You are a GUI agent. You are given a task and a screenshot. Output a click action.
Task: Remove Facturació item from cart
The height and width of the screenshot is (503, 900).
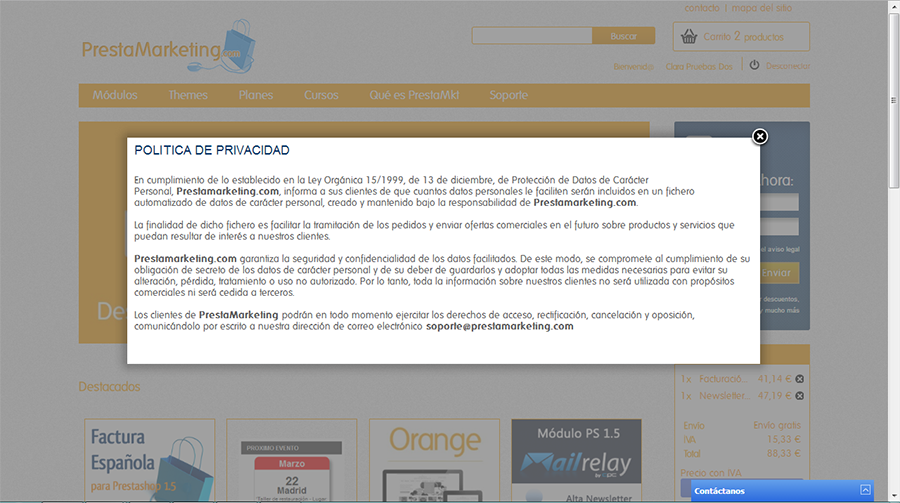point(800,379)
